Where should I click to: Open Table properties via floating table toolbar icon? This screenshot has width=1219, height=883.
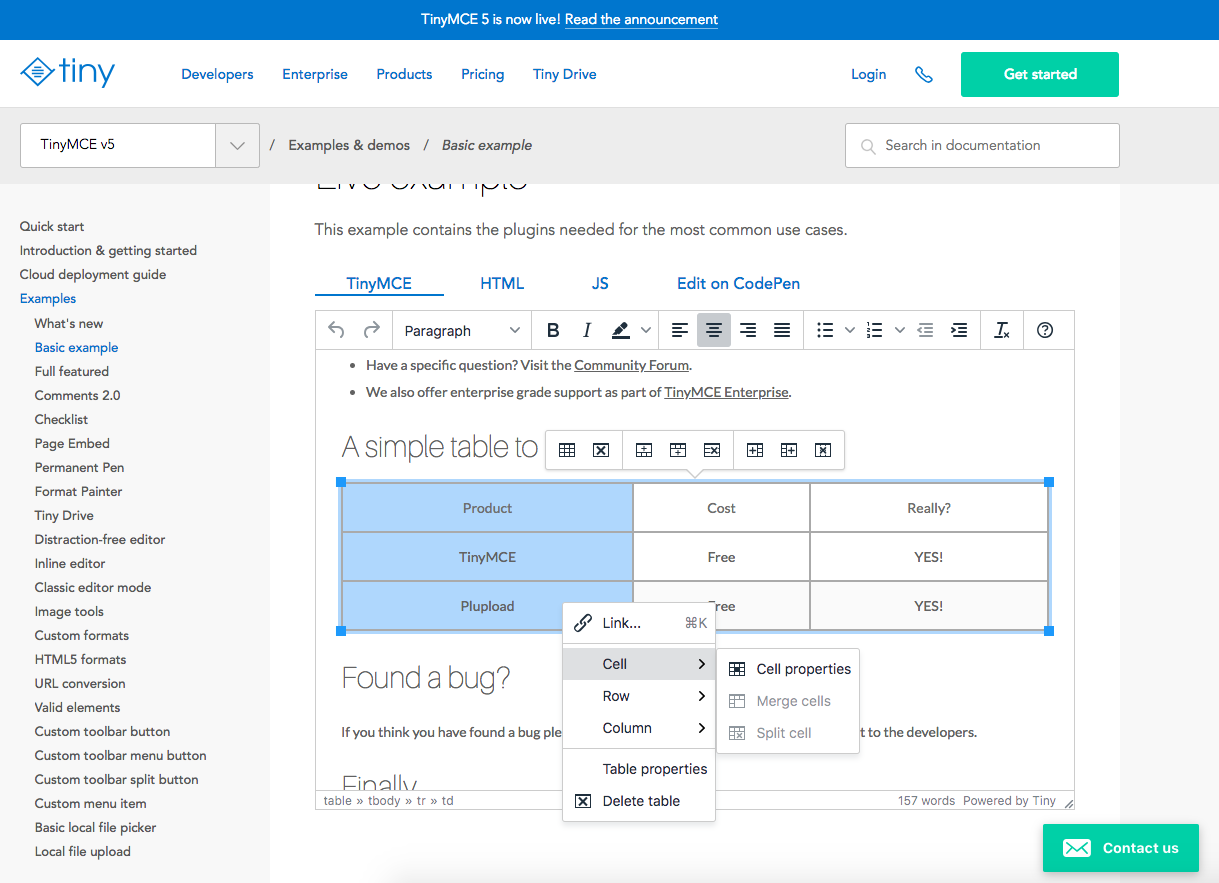pos(565,450)
